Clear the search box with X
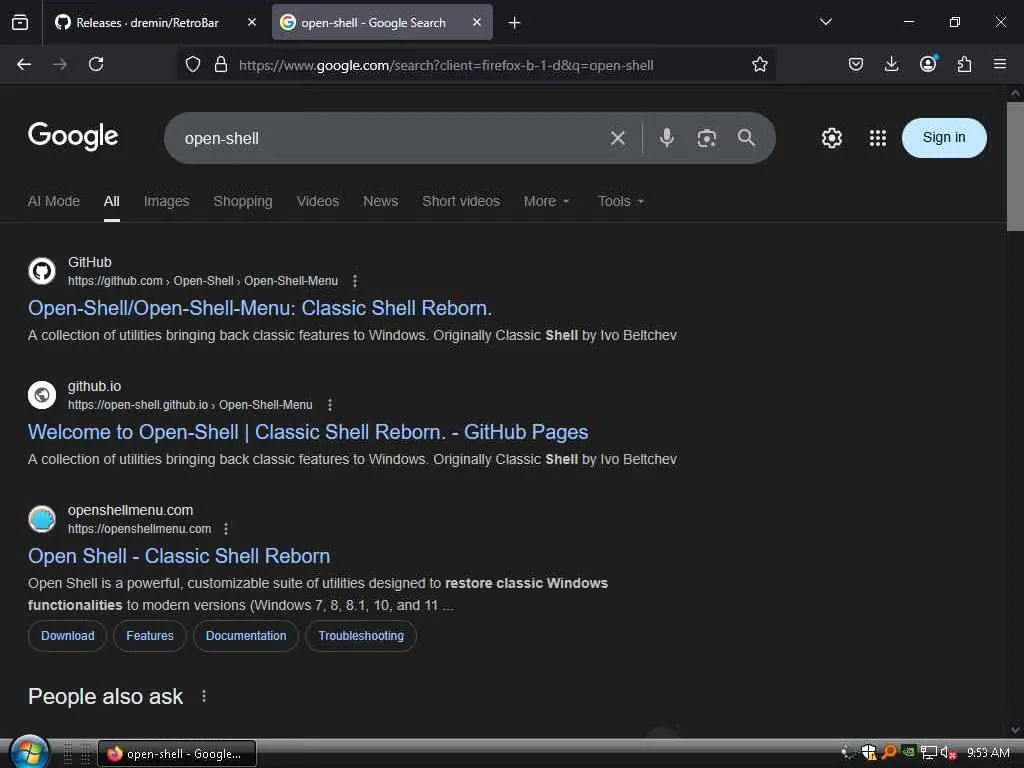Image resolution: width=1024 pixels, height=768 pixels. 618,138
